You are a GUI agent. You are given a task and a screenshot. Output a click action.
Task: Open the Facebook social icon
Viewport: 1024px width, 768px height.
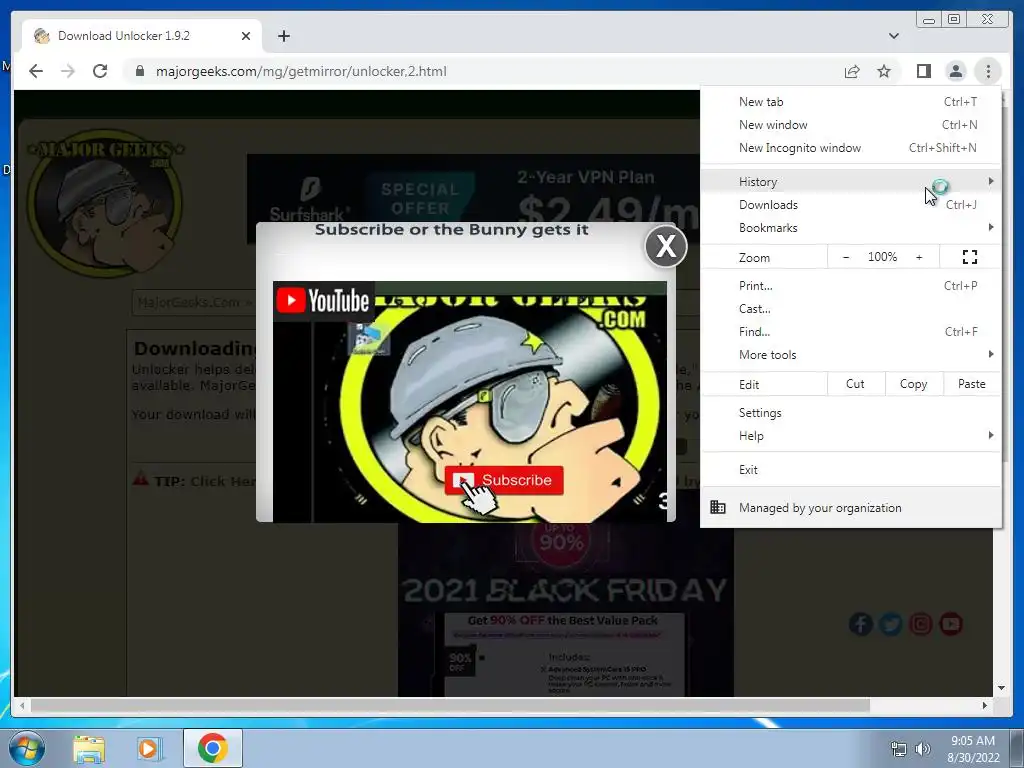pos(861,624)
